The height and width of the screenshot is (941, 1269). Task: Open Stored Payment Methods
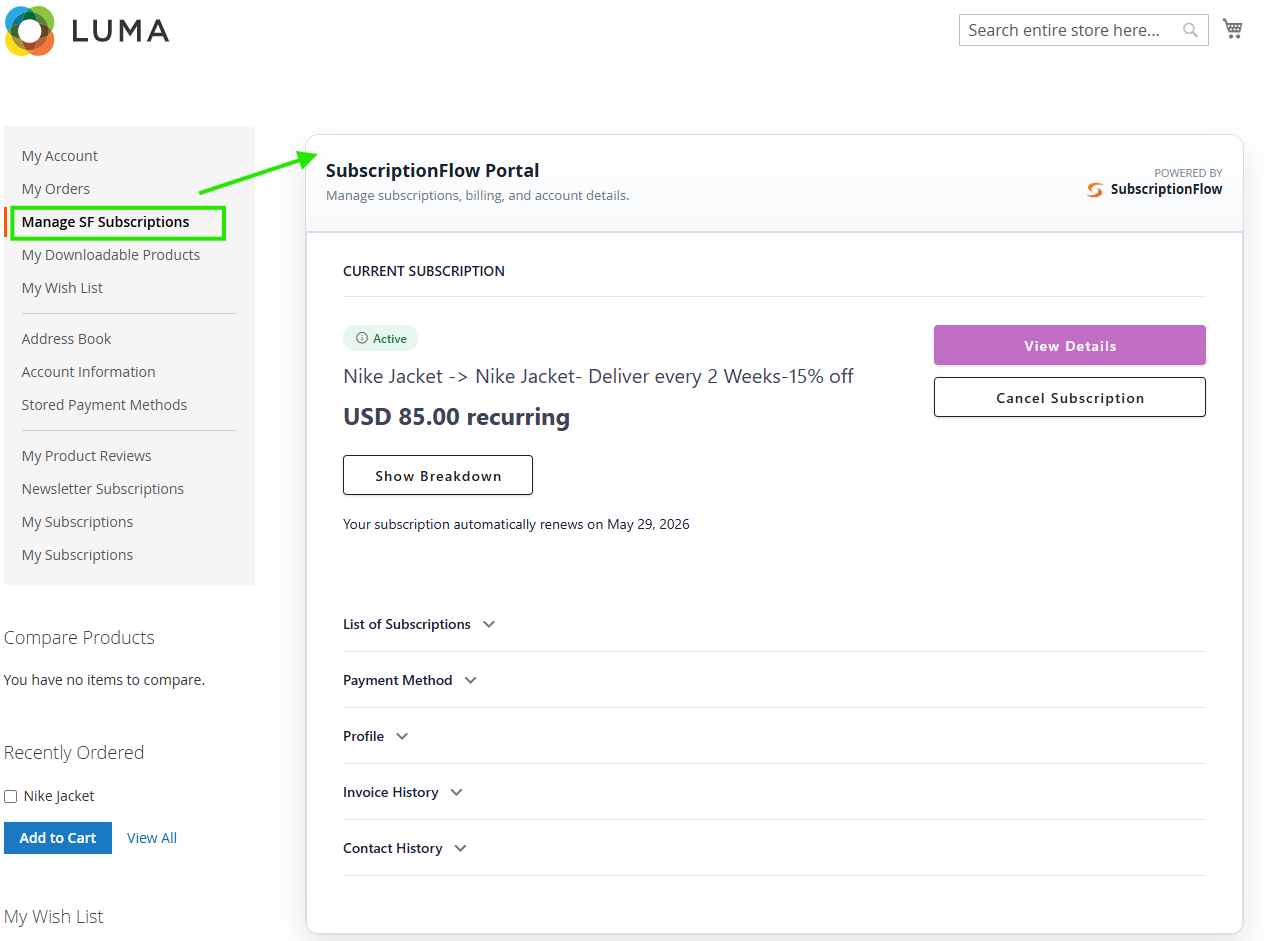click(x=105, y=405)
